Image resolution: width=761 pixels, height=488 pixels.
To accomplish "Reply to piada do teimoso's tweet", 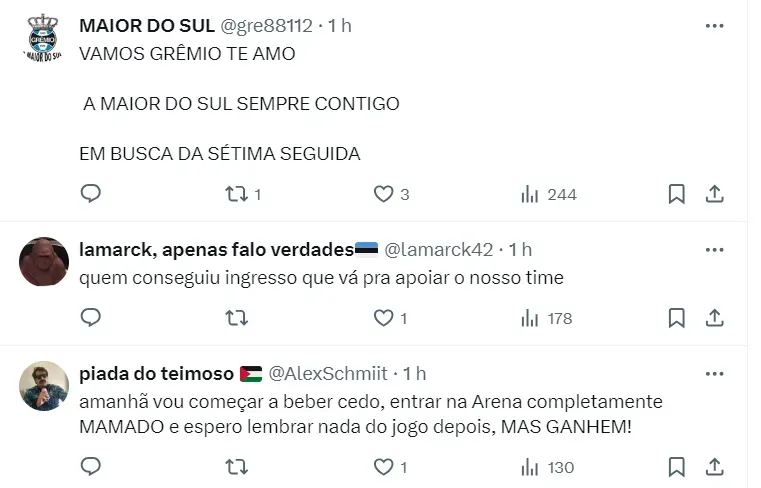I will click(x=91, y=466).
